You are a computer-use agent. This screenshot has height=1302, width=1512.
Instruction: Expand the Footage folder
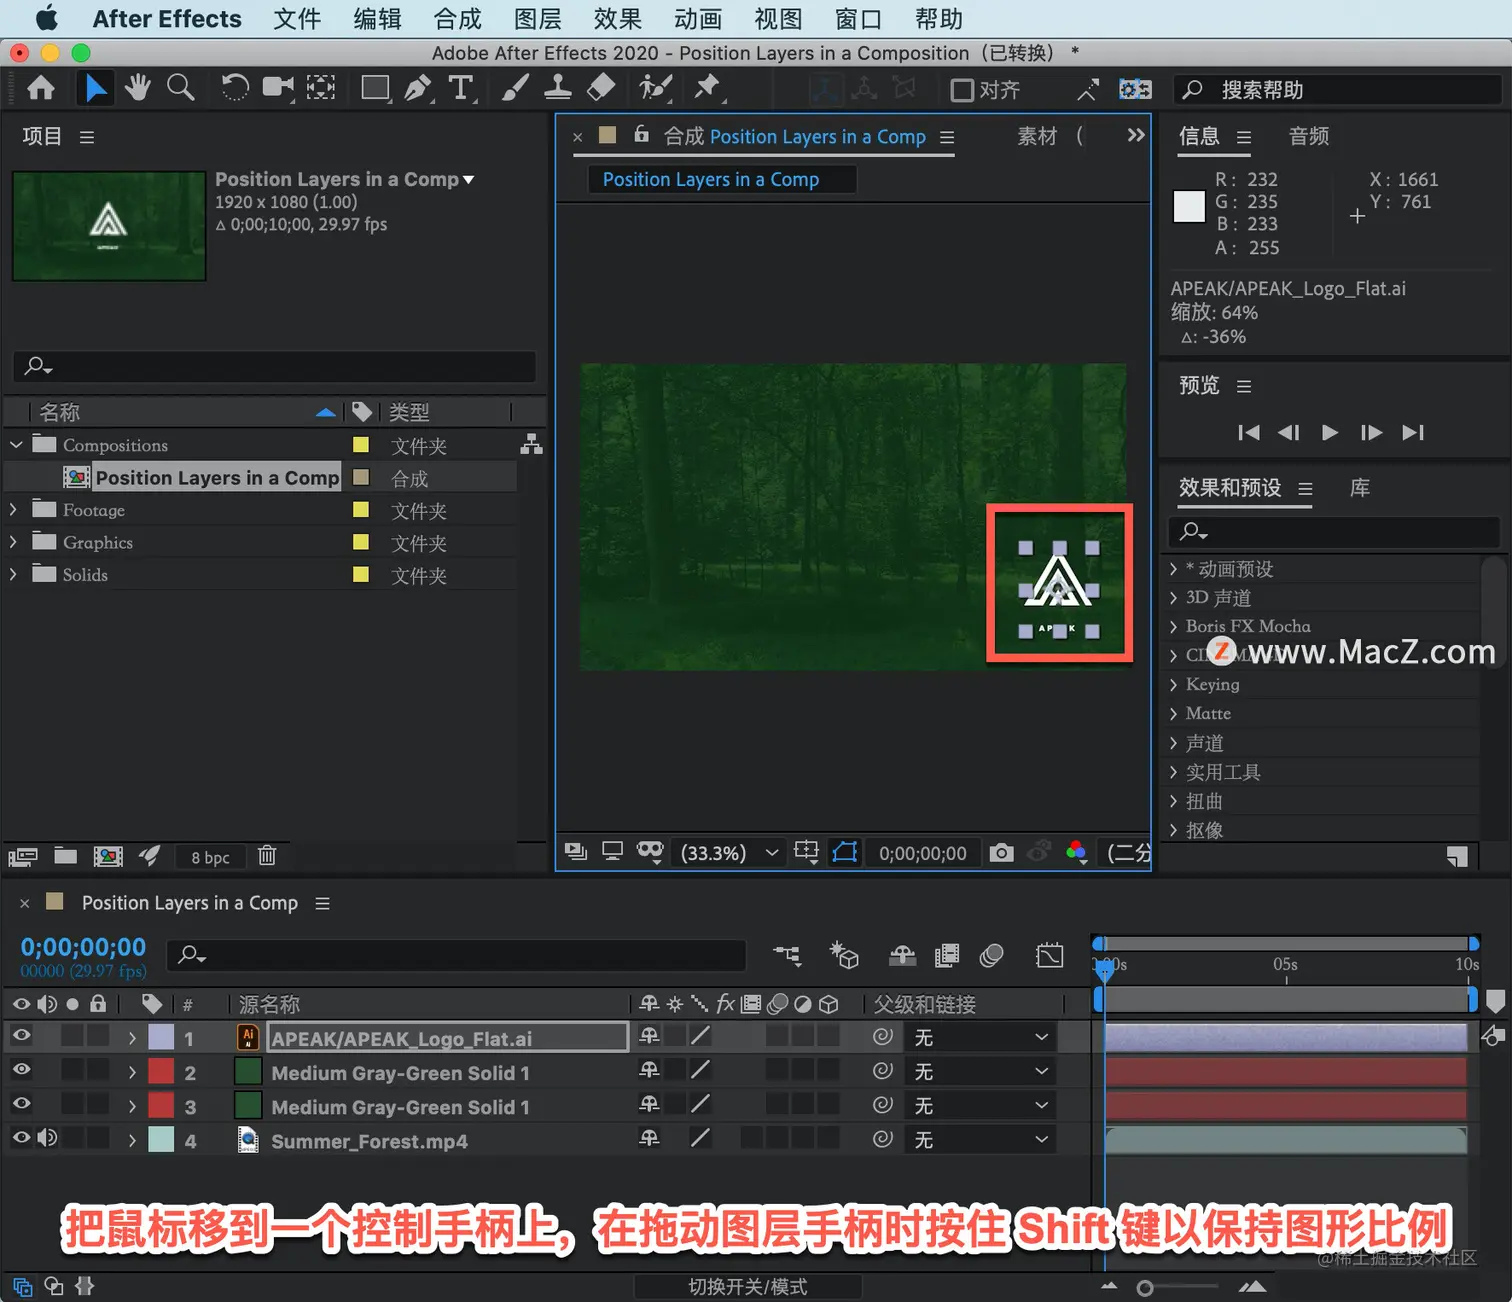(13, 510)
